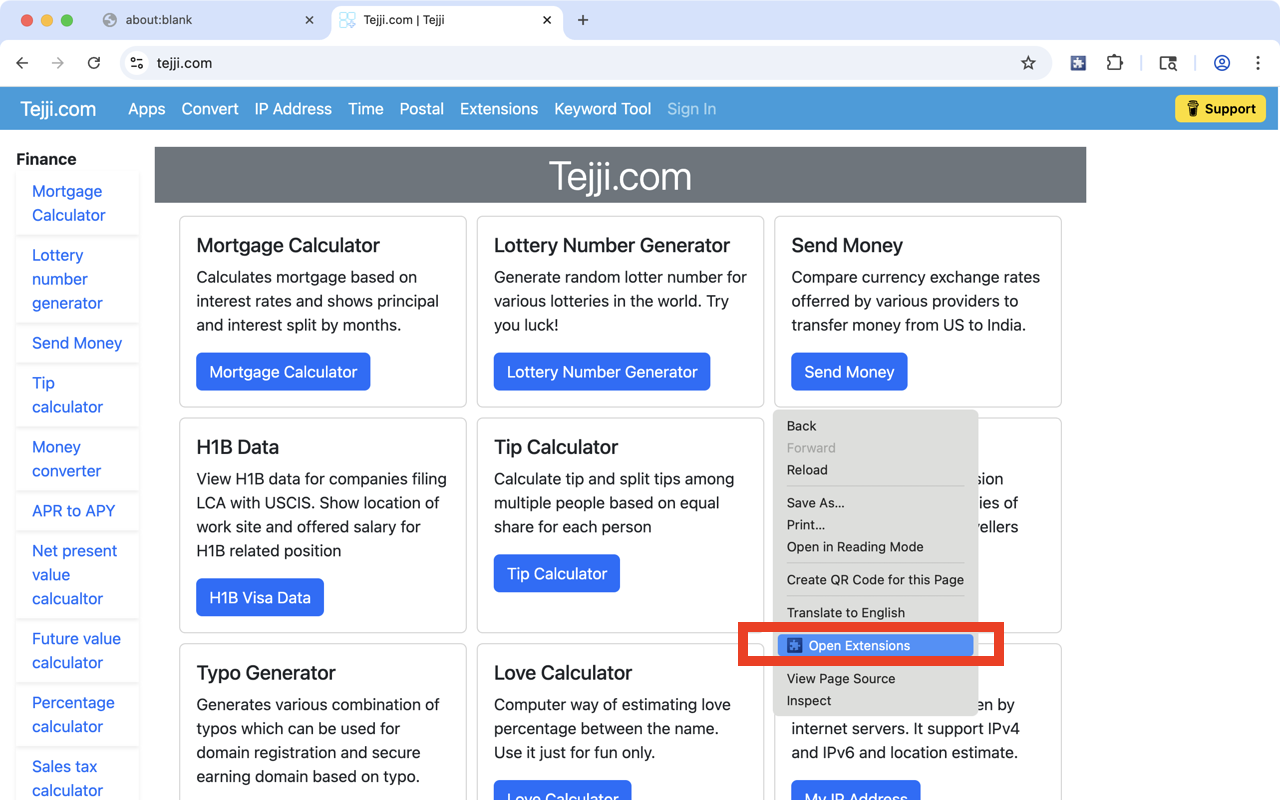Click the Lottery Number Generator card button
Screen dimensions: 1280x800
click(602, 372)
